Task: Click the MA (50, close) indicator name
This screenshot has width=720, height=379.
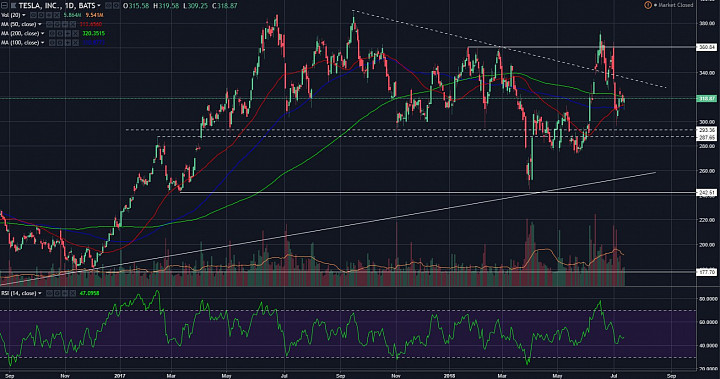Action: [18, 24]
